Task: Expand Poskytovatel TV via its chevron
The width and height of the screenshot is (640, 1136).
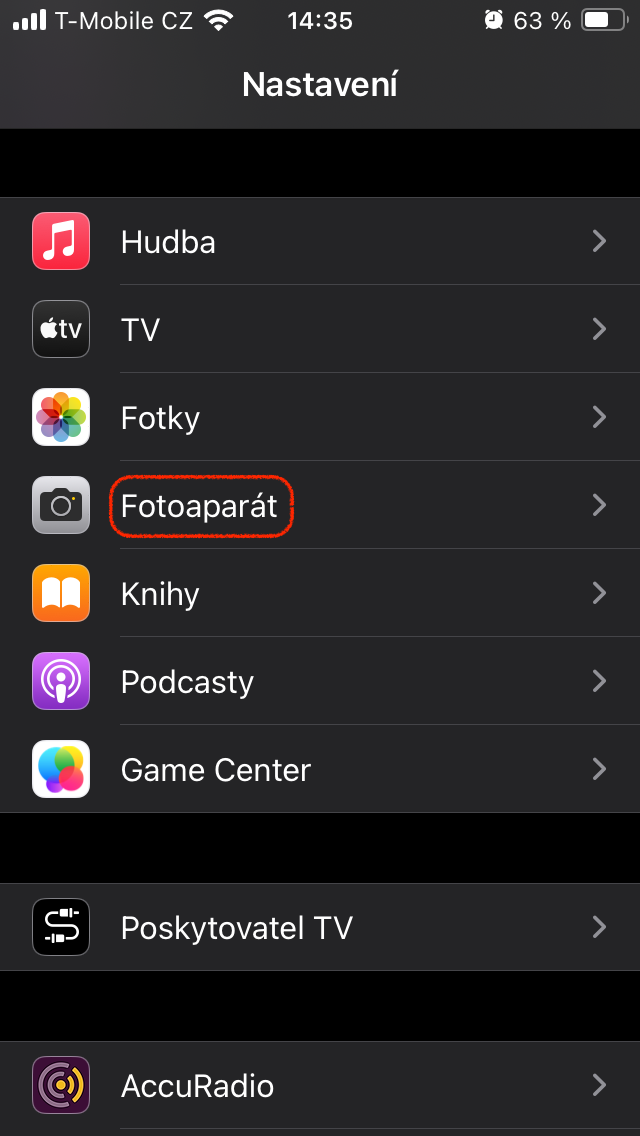Action: [x=599, y=927]
